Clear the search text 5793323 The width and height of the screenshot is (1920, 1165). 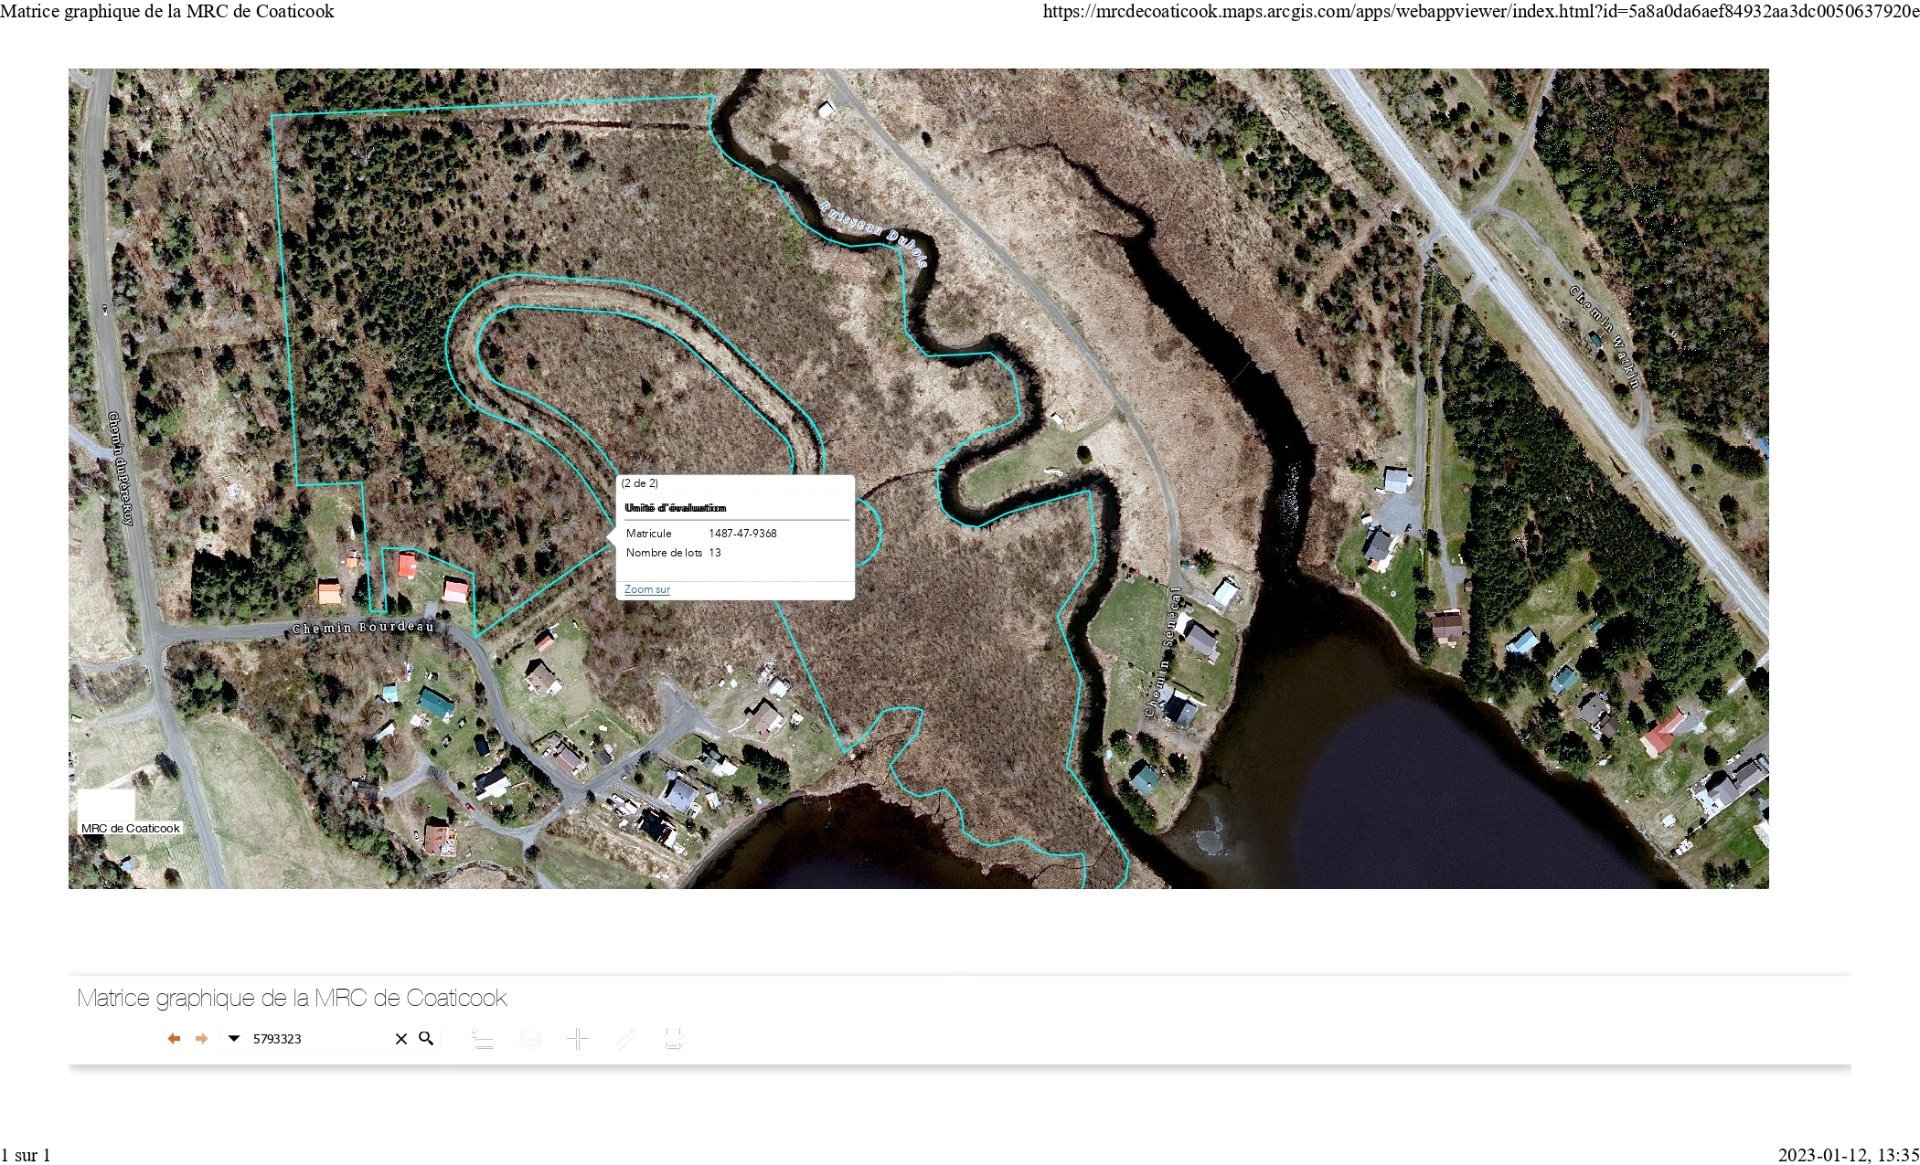pyautogui.click(x=401, y=1039)
